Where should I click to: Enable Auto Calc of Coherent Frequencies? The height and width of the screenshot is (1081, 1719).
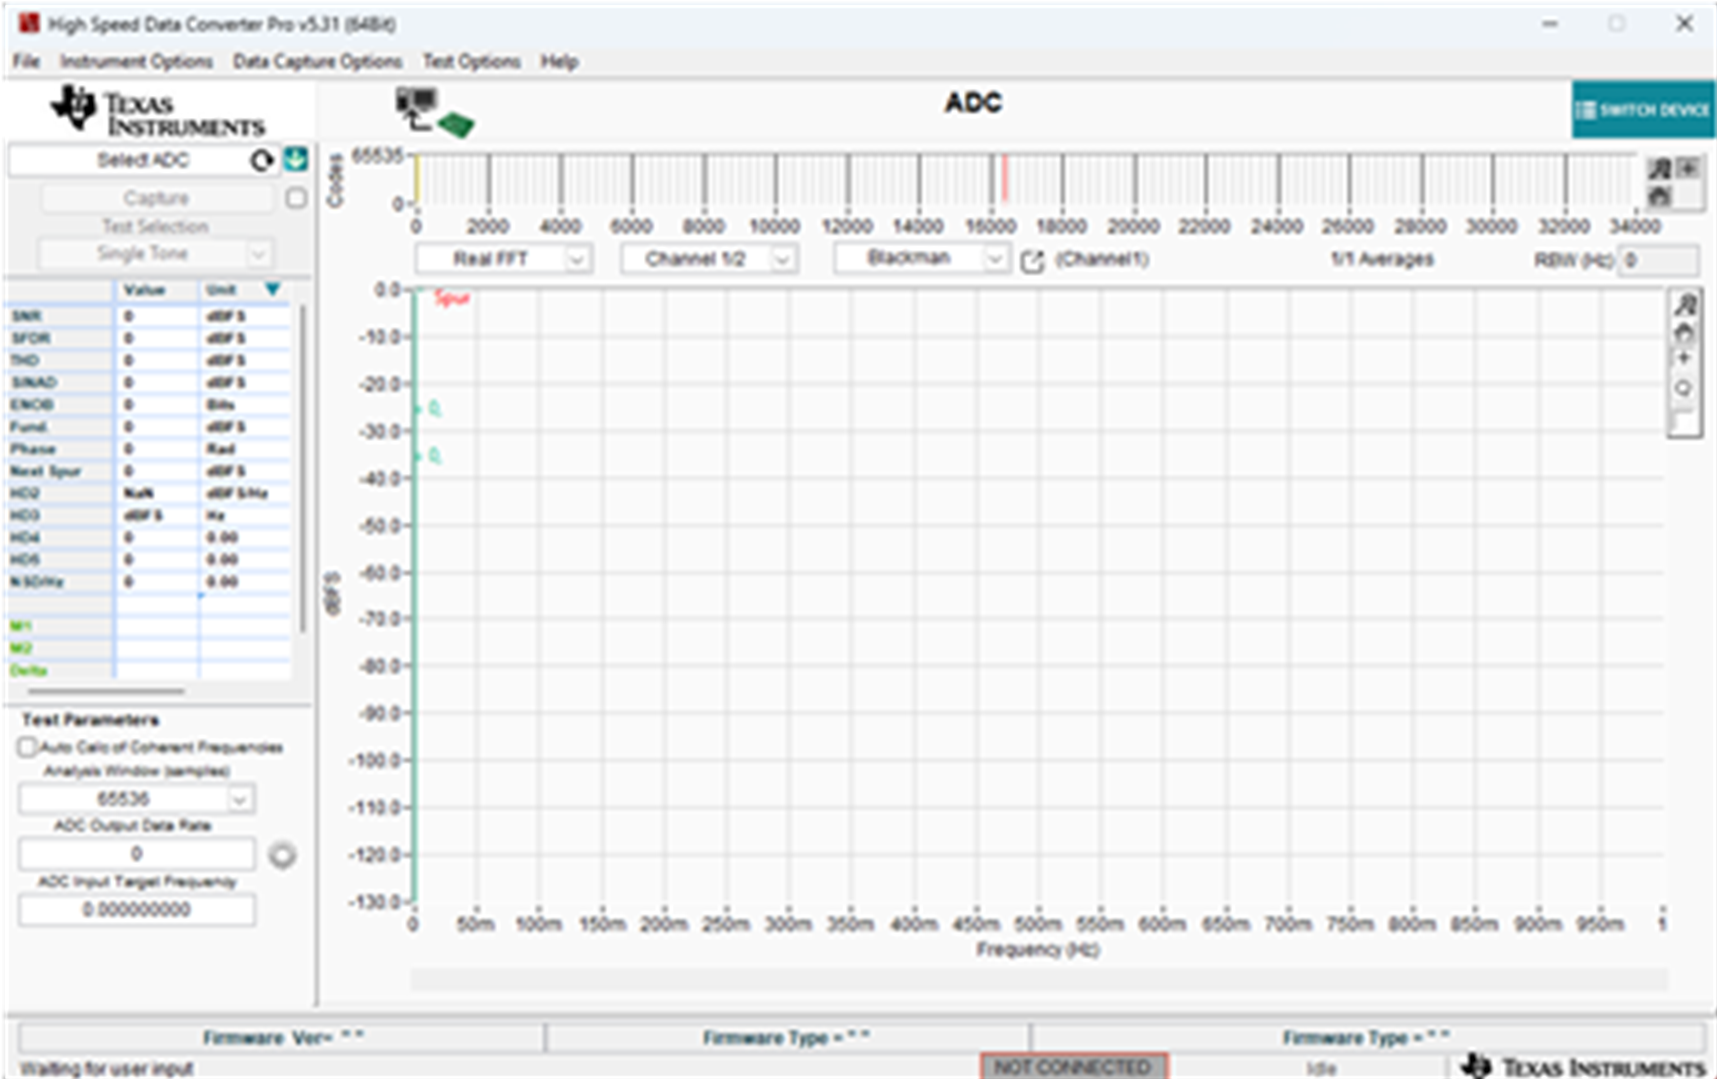[26, 747]
